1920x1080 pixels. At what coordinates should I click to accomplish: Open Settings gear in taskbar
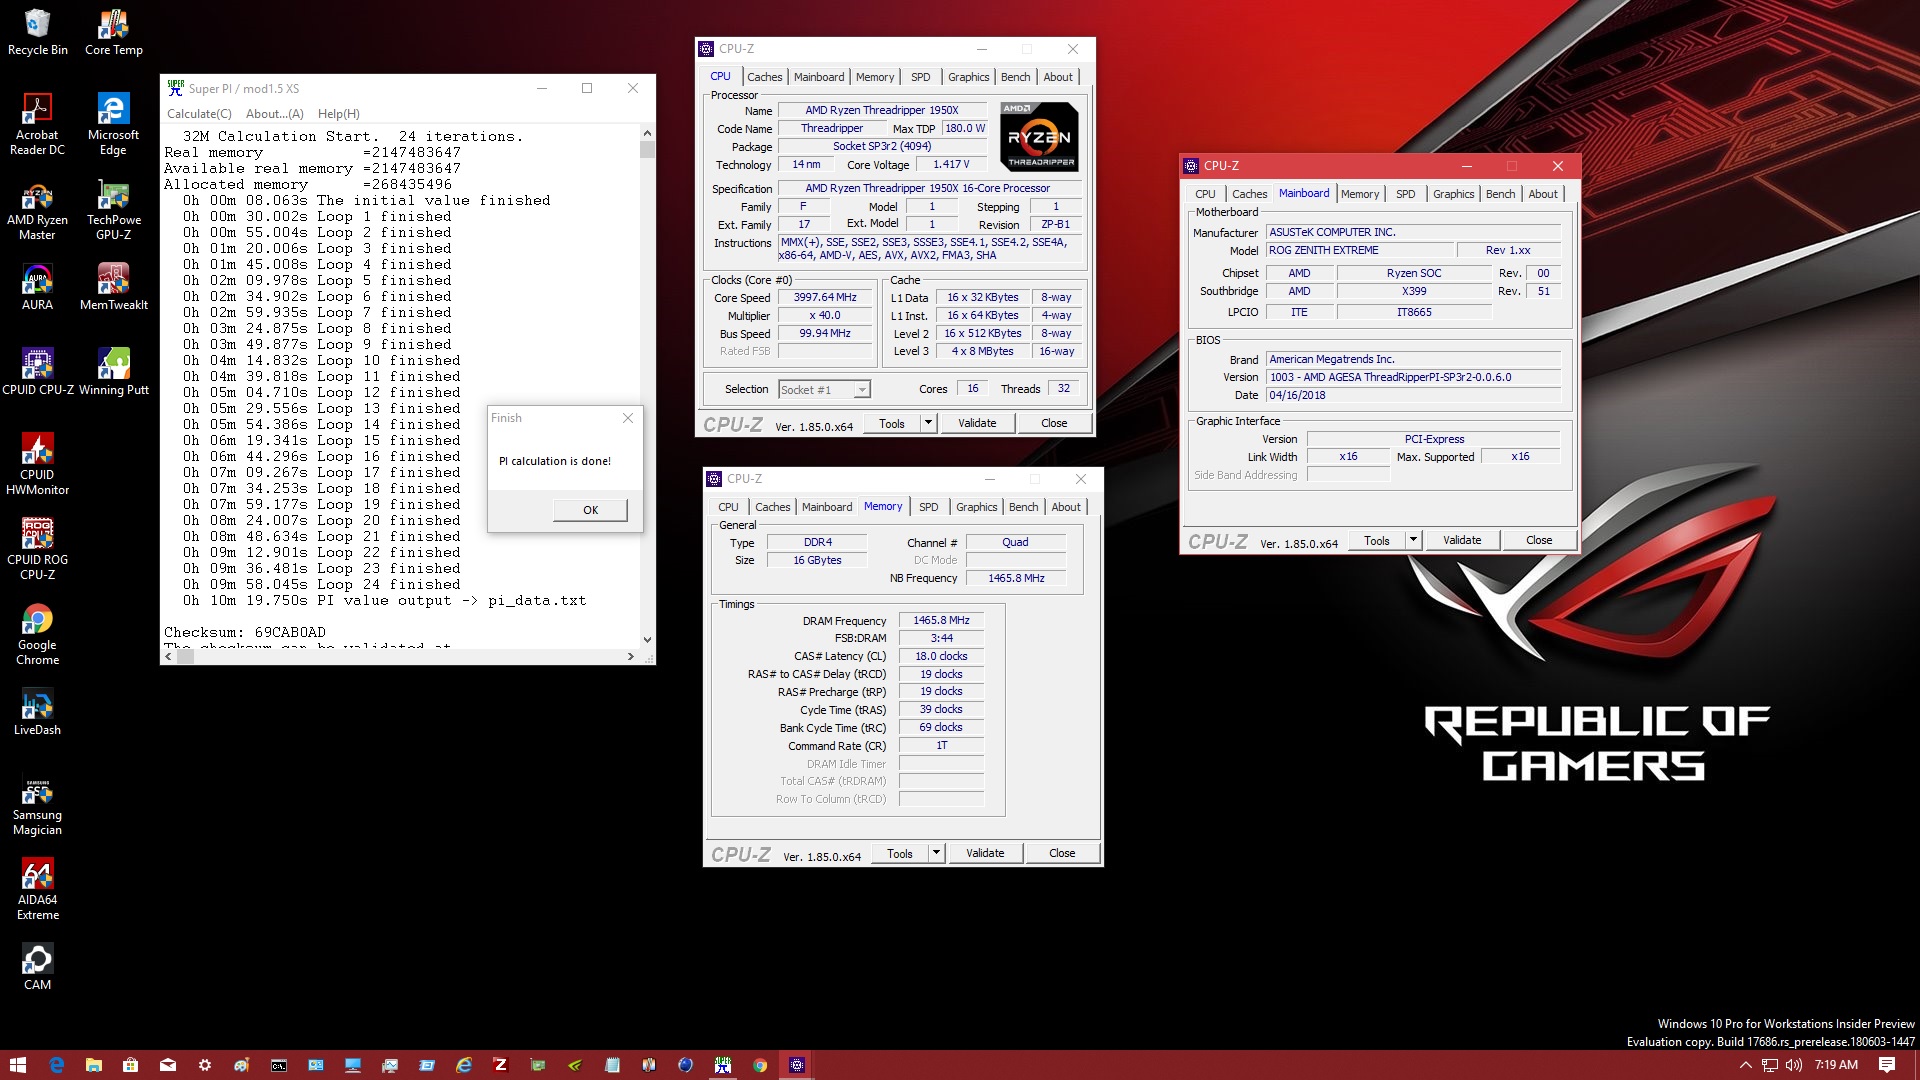(x=204, y=1065)
